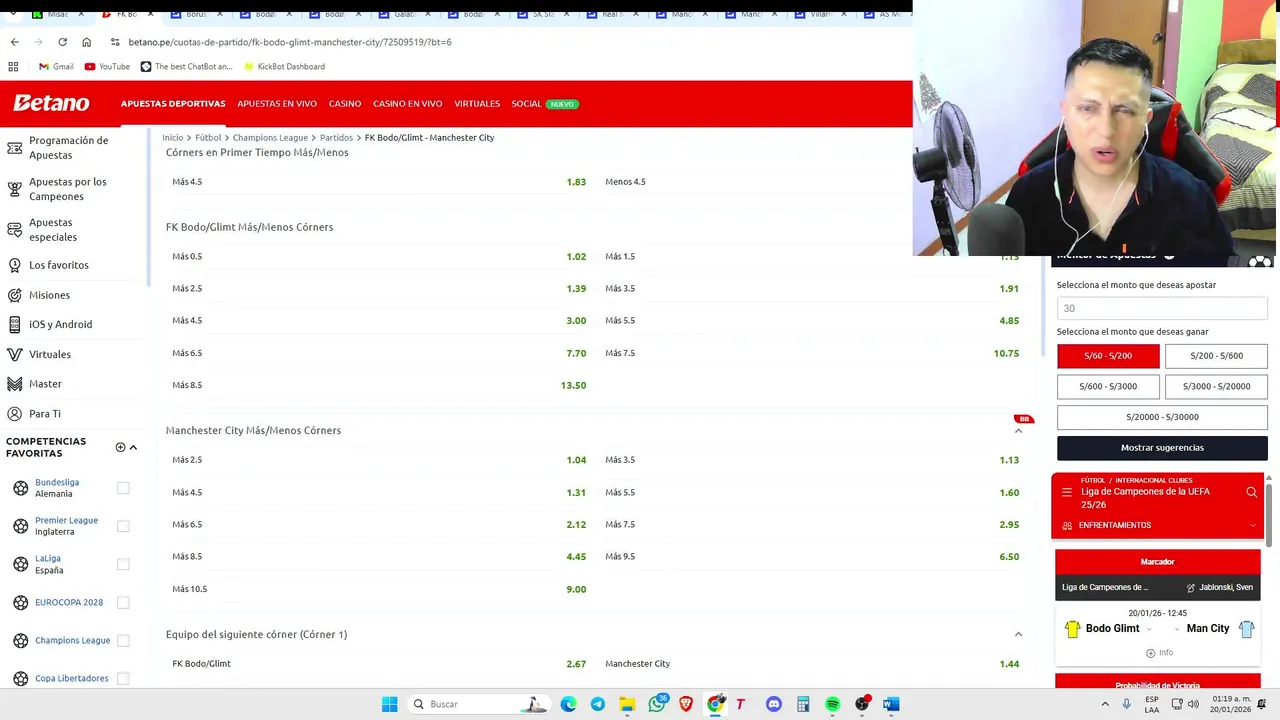The height and width of the screenshot is (720, 1280).
Task: Click the Info plus icon
Action: tap(1150, 653)
